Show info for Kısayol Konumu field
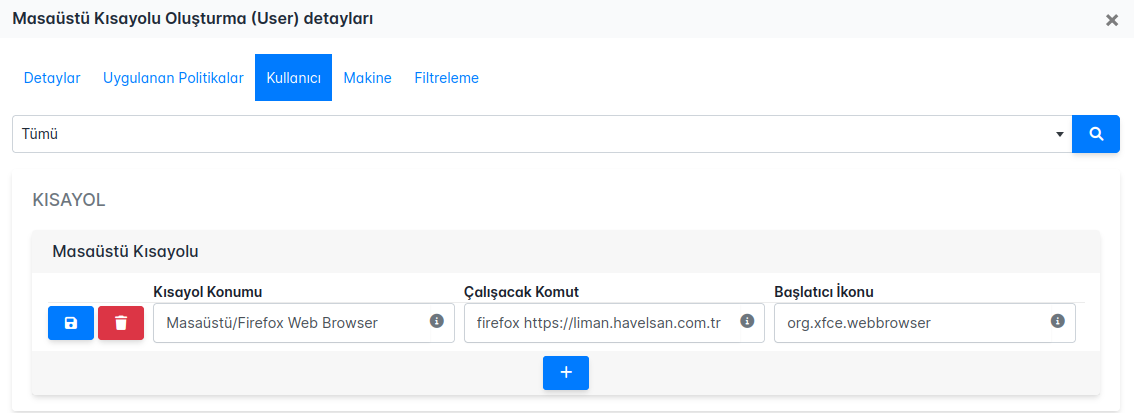Screen dimensions: 1134x413 click(437, 321)
